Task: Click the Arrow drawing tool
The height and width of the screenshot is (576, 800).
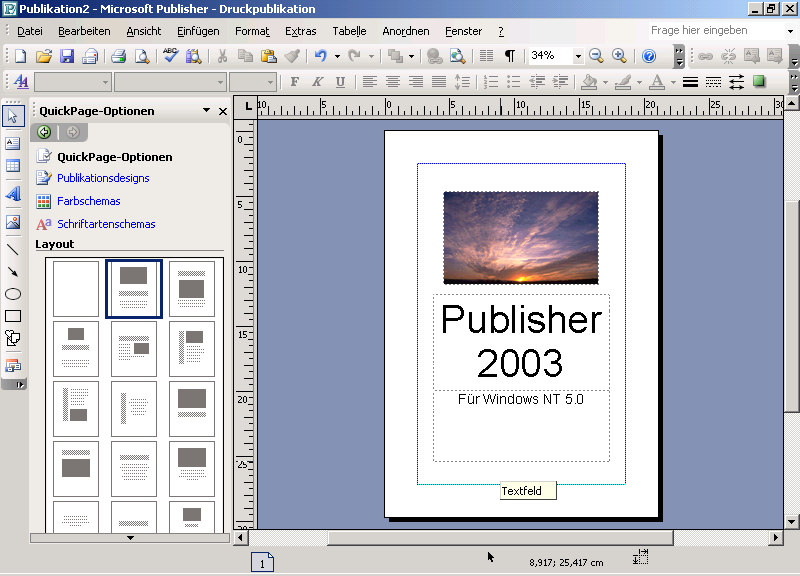Action: tap(13, 271)
